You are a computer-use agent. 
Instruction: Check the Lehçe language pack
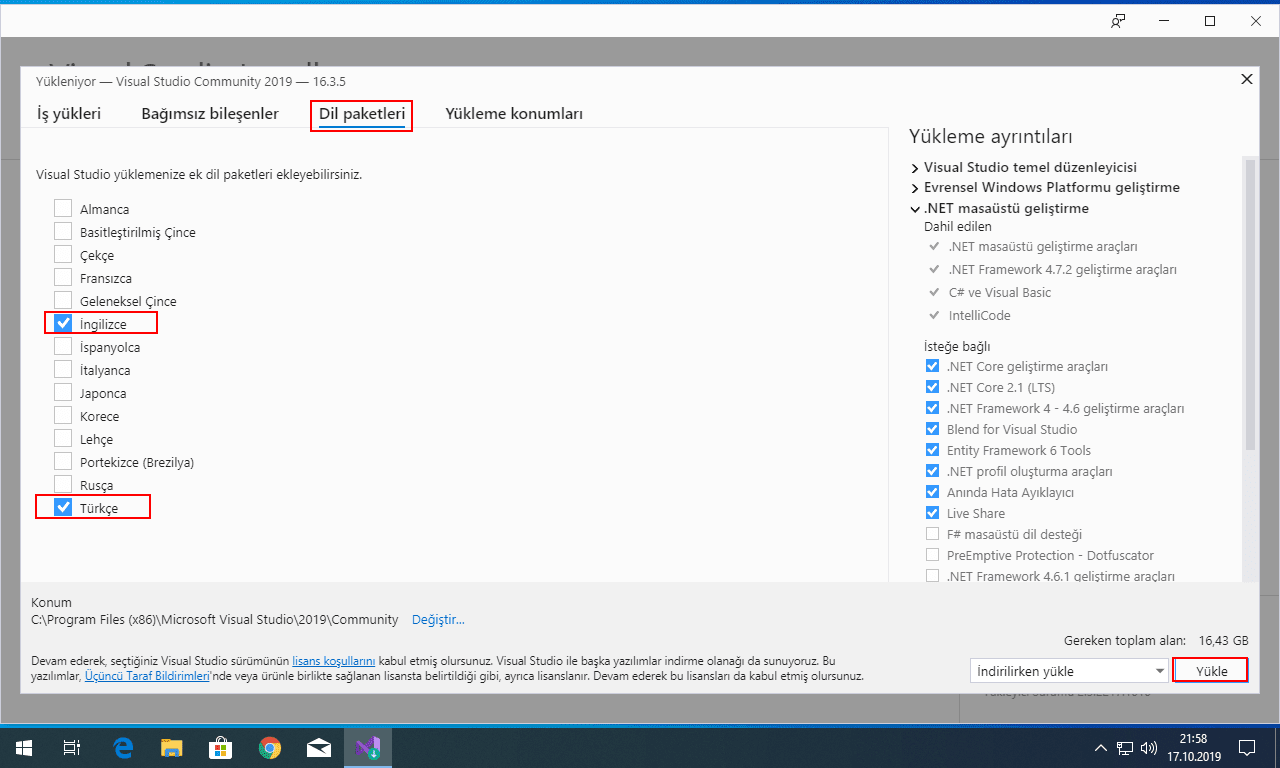coord(63,439)
